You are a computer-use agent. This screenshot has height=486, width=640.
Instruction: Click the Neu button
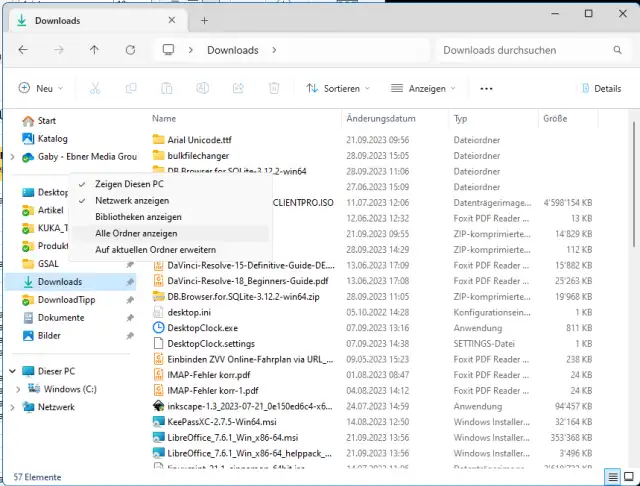pyautogui.click(x=42, y=88)
